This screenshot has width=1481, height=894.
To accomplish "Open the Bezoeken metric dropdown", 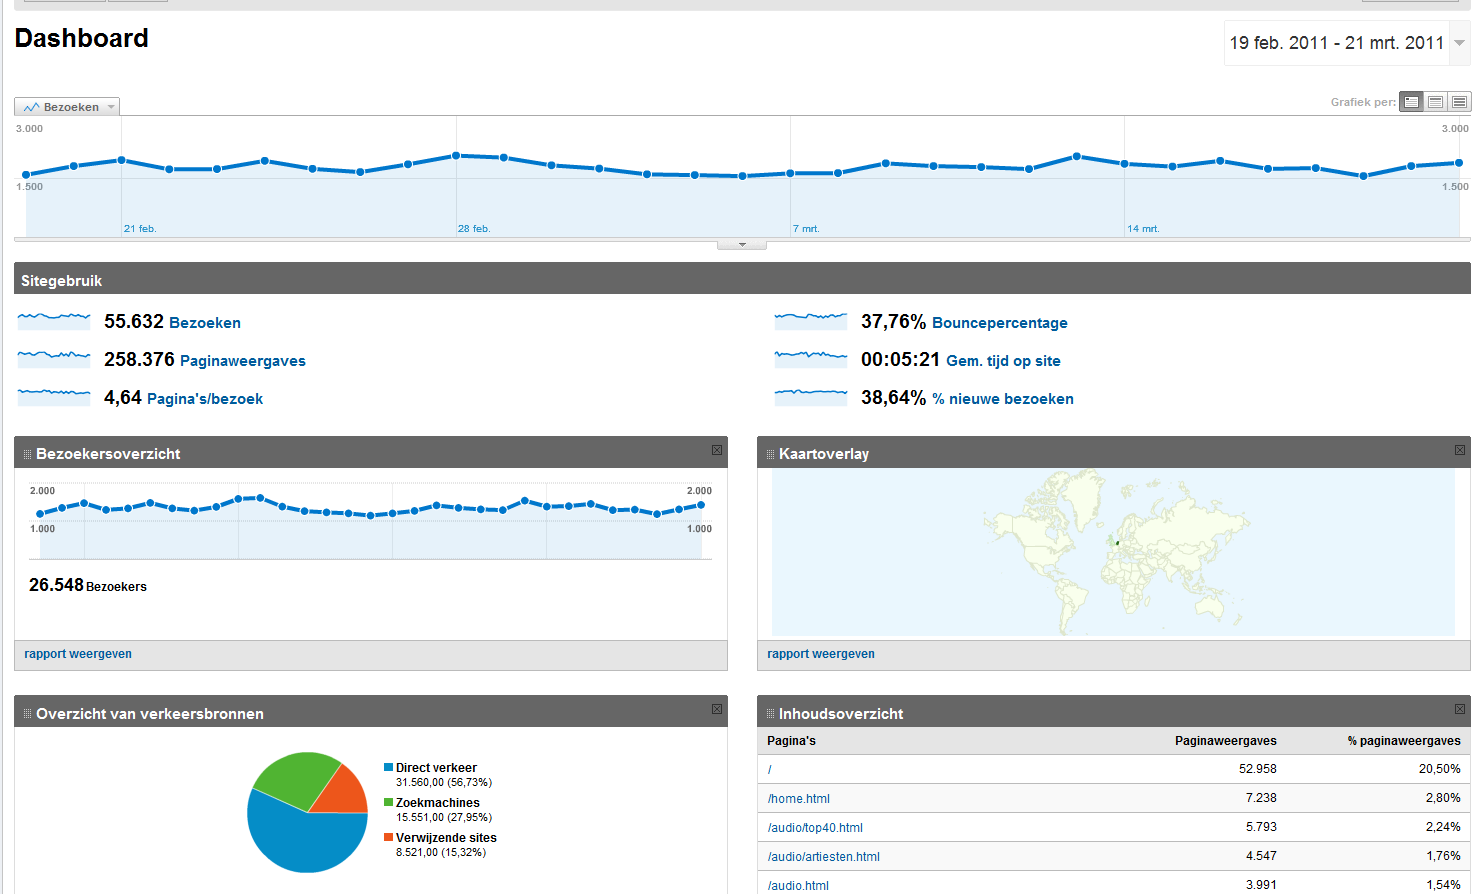I will [x=67, y=107].
